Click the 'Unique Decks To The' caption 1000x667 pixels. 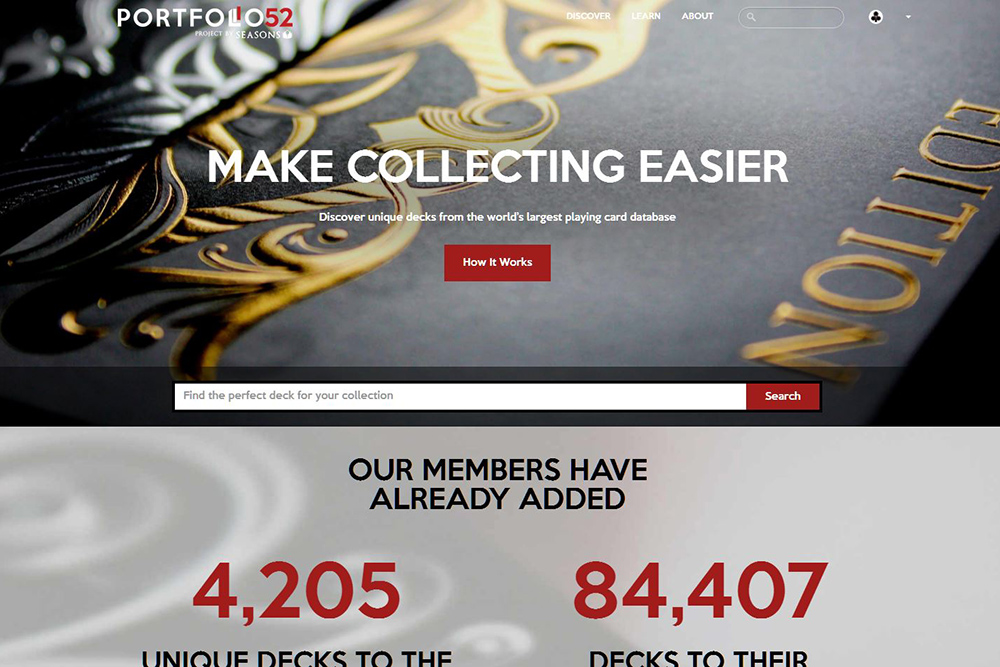[x=297, y=658]
